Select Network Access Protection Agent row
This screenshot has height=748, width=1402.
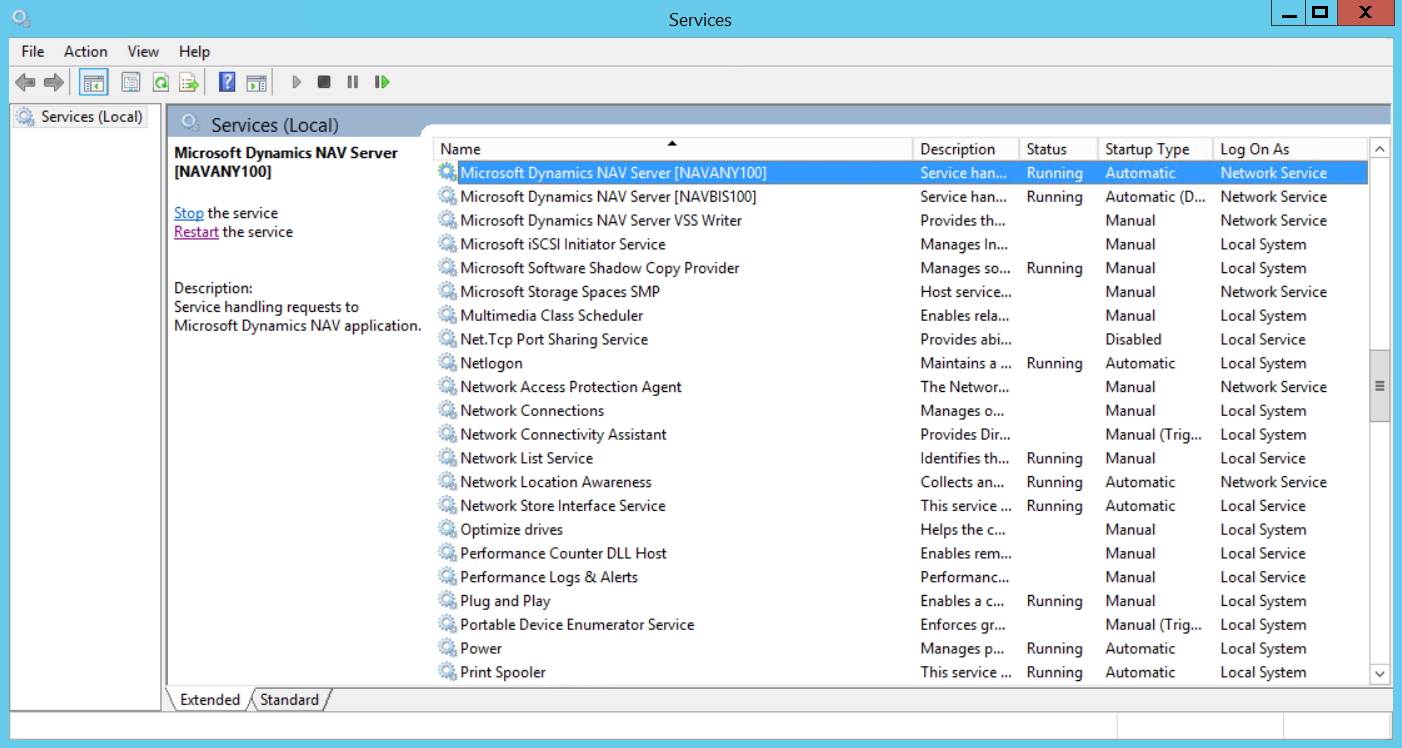click(x=902, y=387)
